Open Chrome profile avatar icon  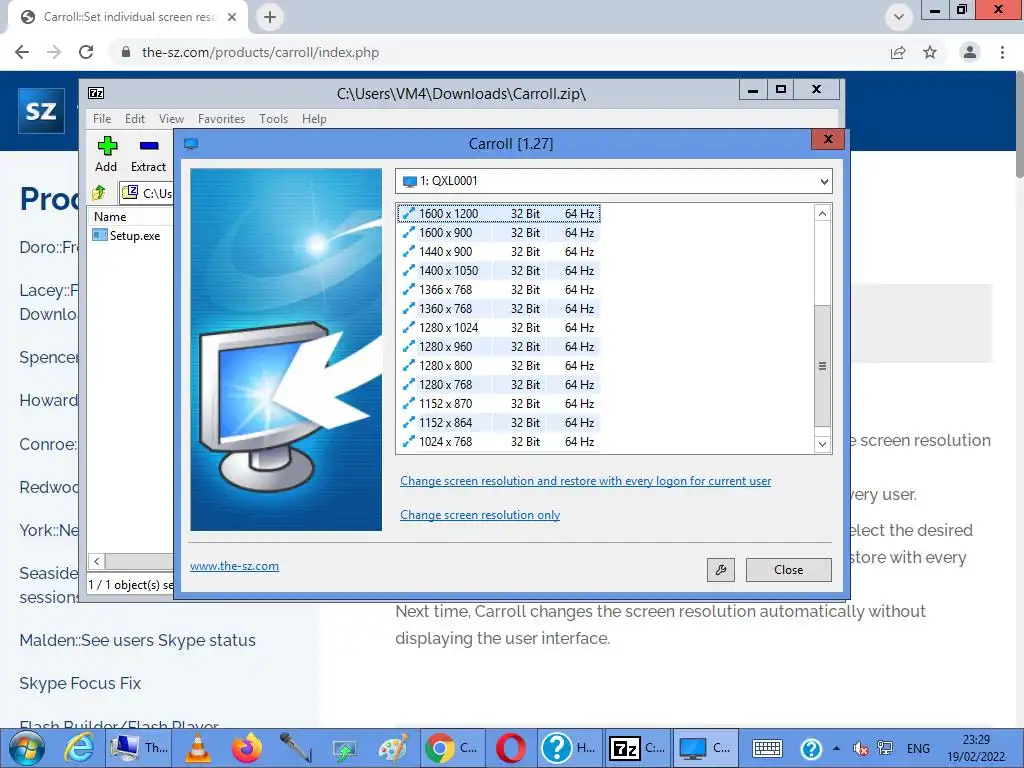click(970, 52)
